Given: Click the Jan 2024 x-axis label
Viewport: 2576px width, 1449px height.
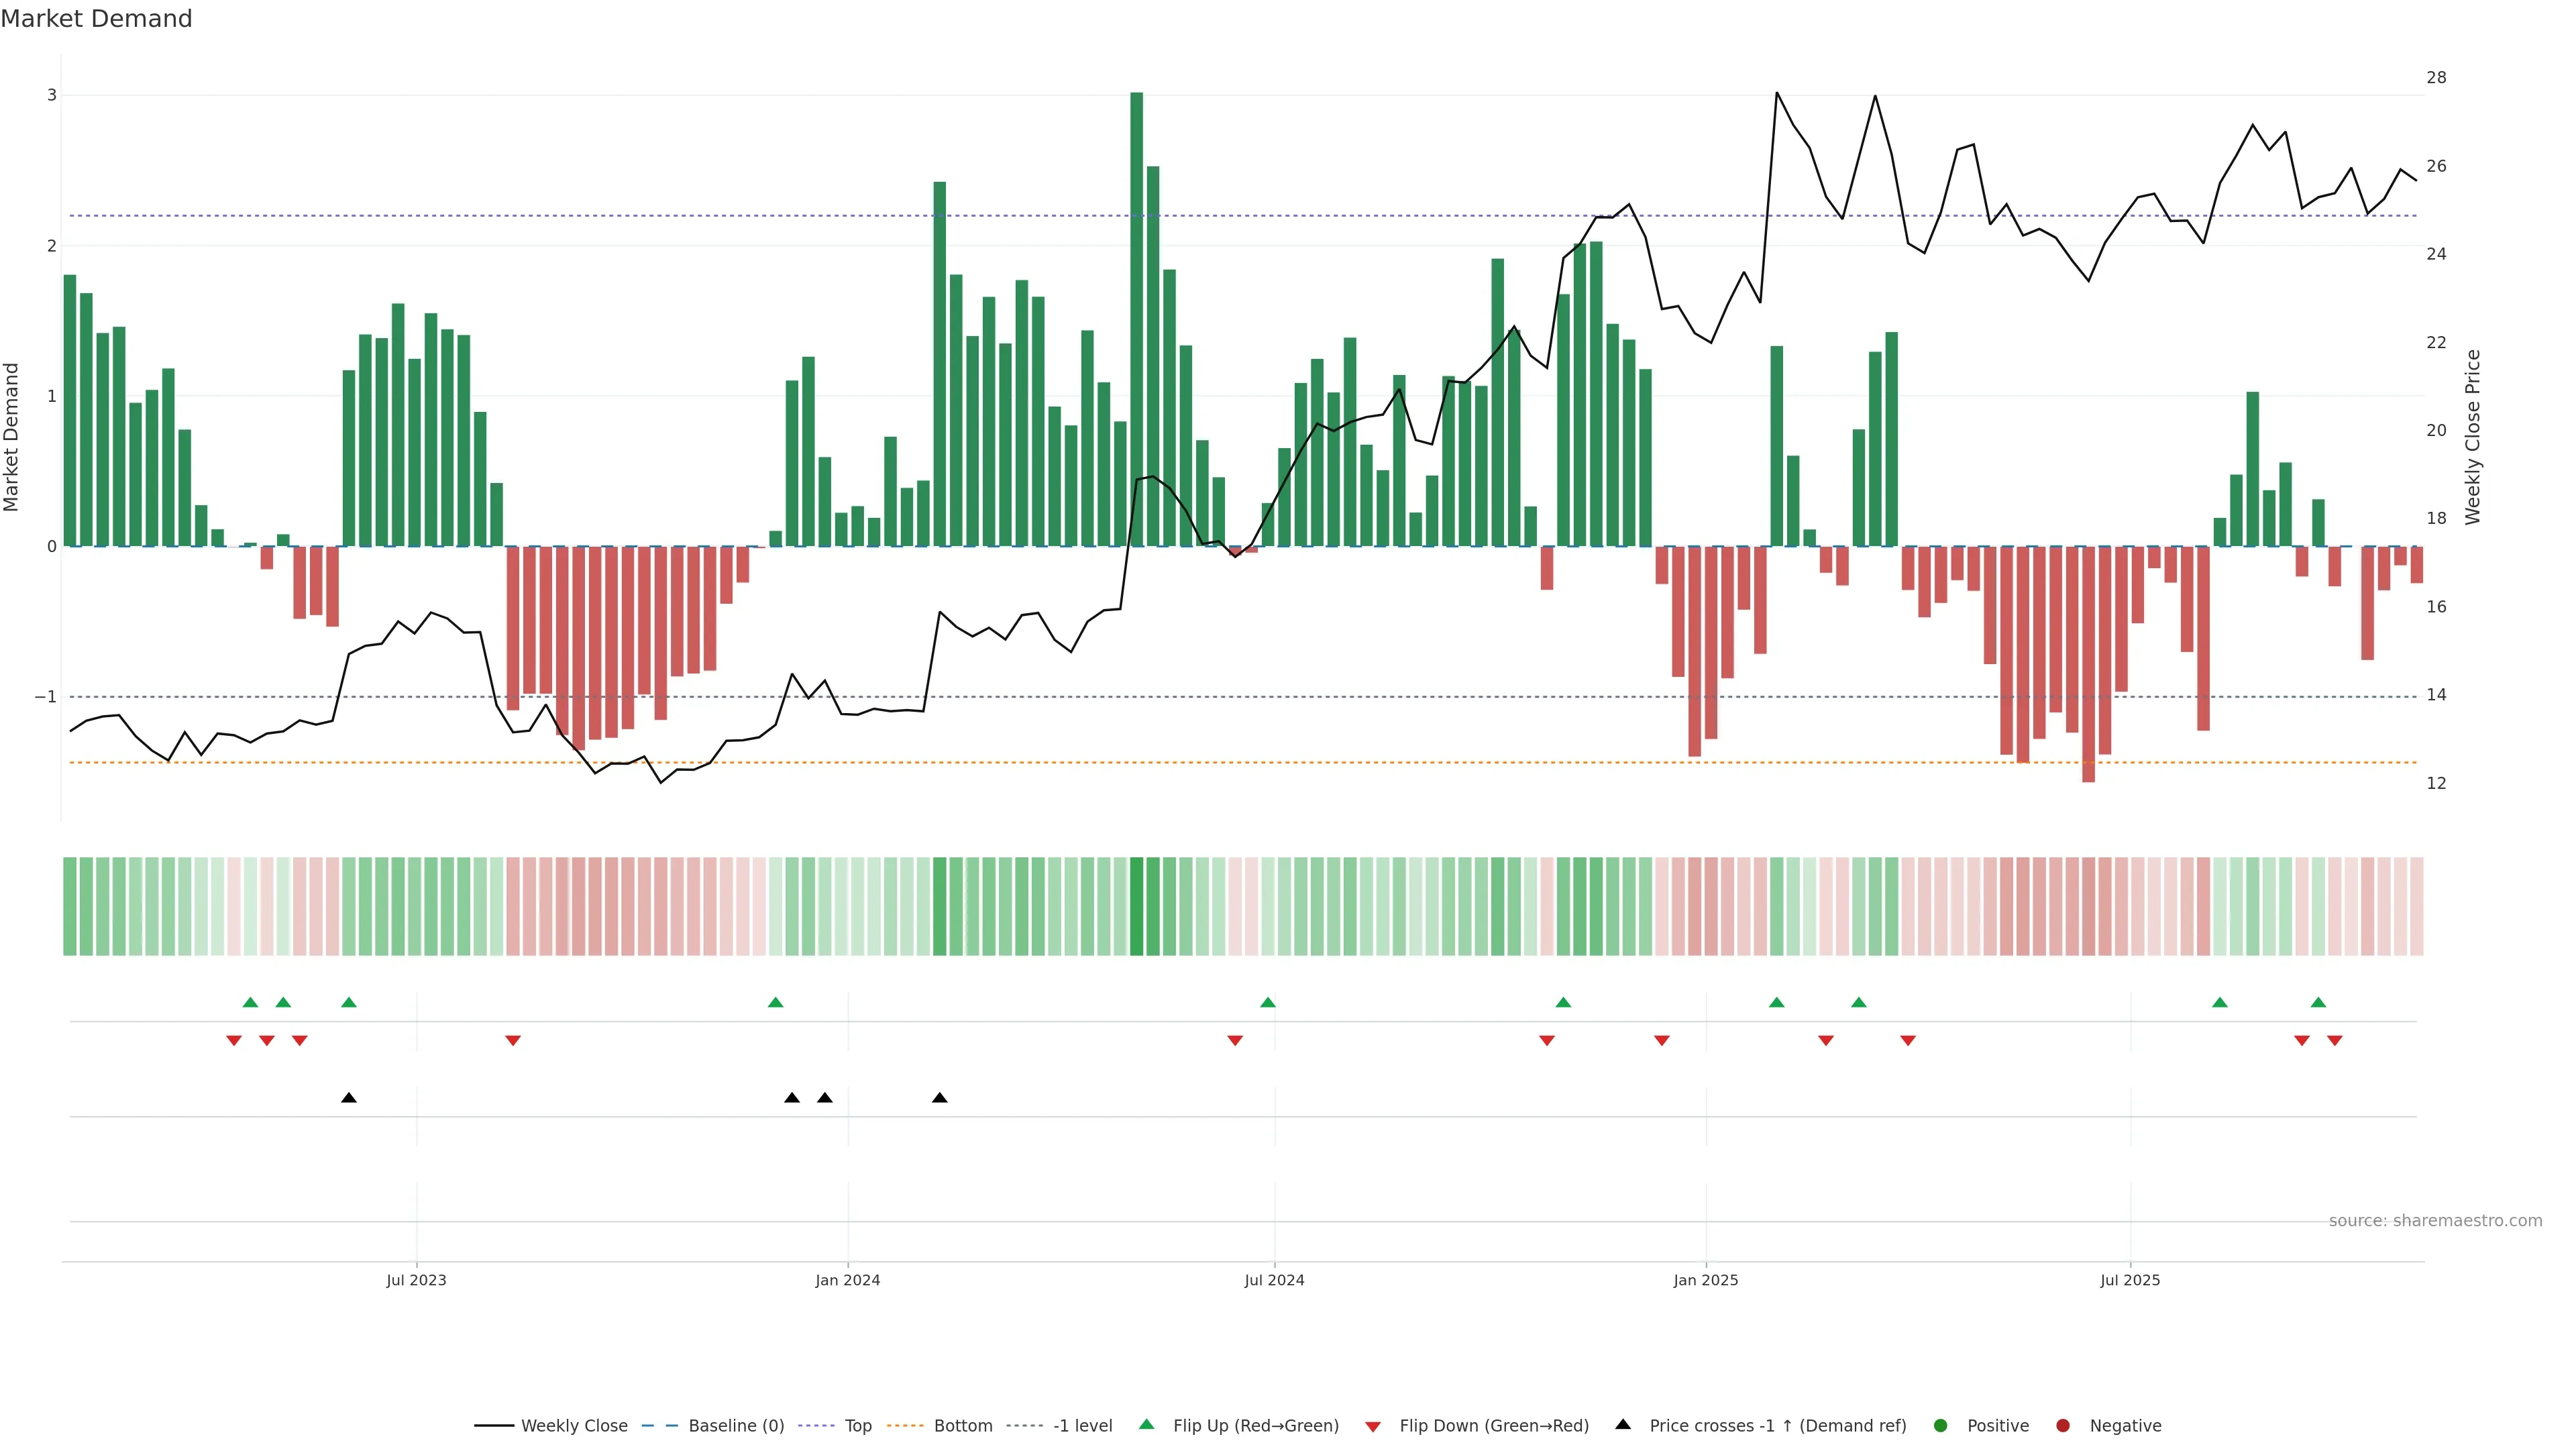Looking at the screenshot, I should (847, 1280).
